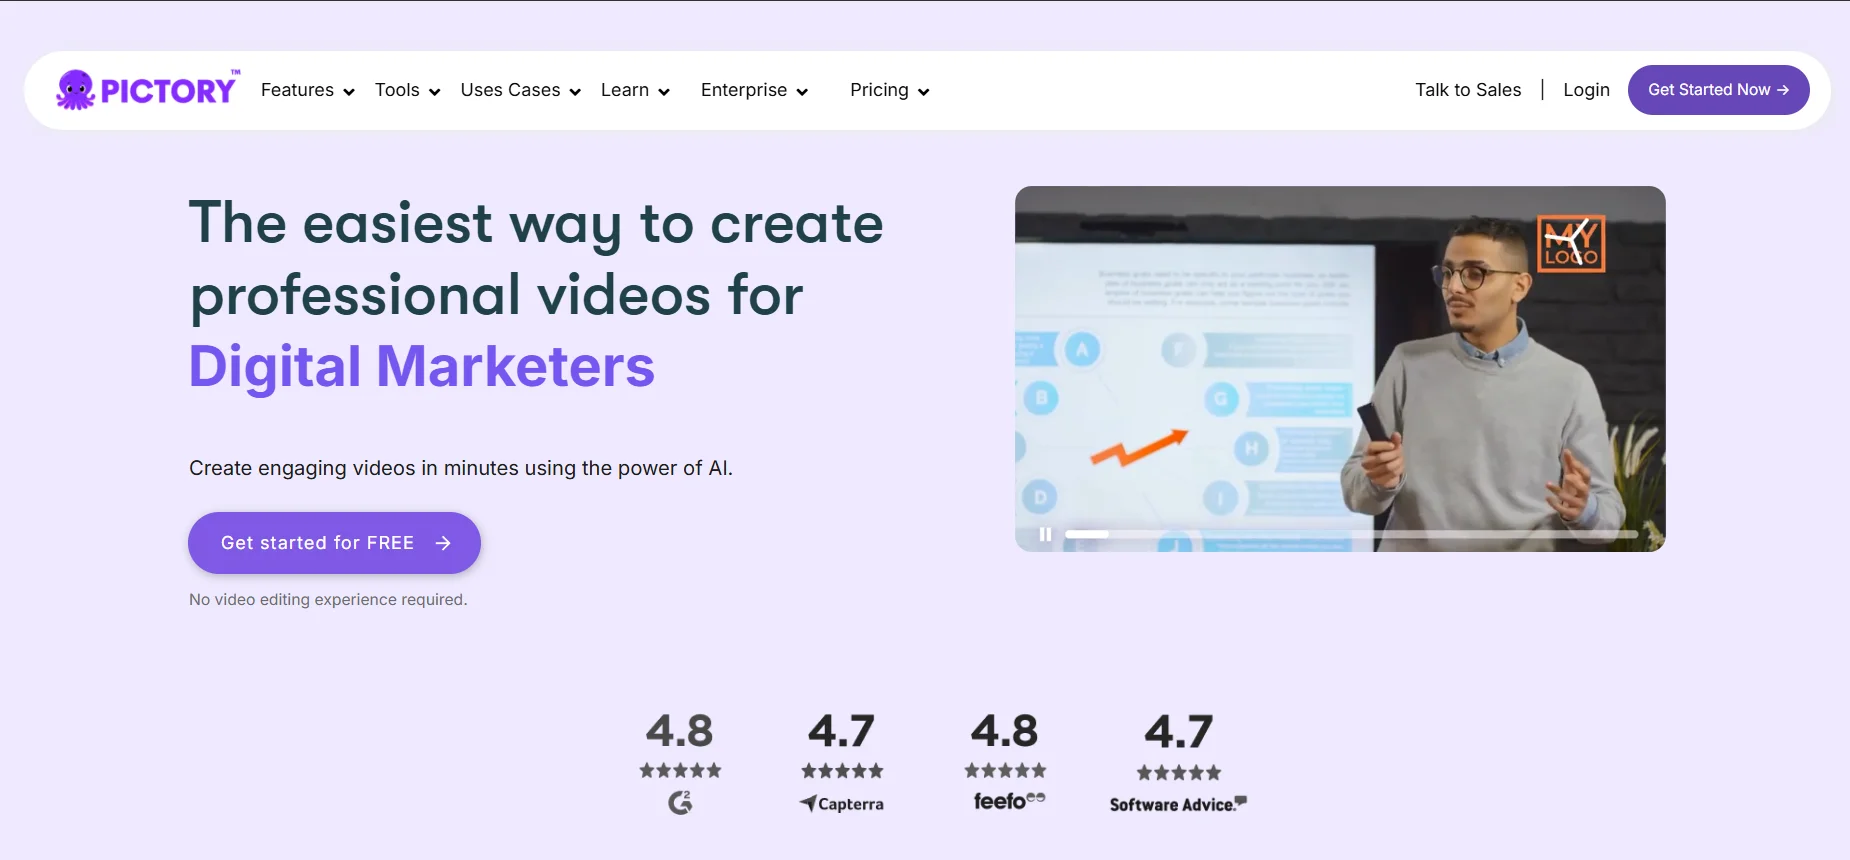The image size is (1850, 860).
Task: Click Talk to Sales link
Action: 1468,90
